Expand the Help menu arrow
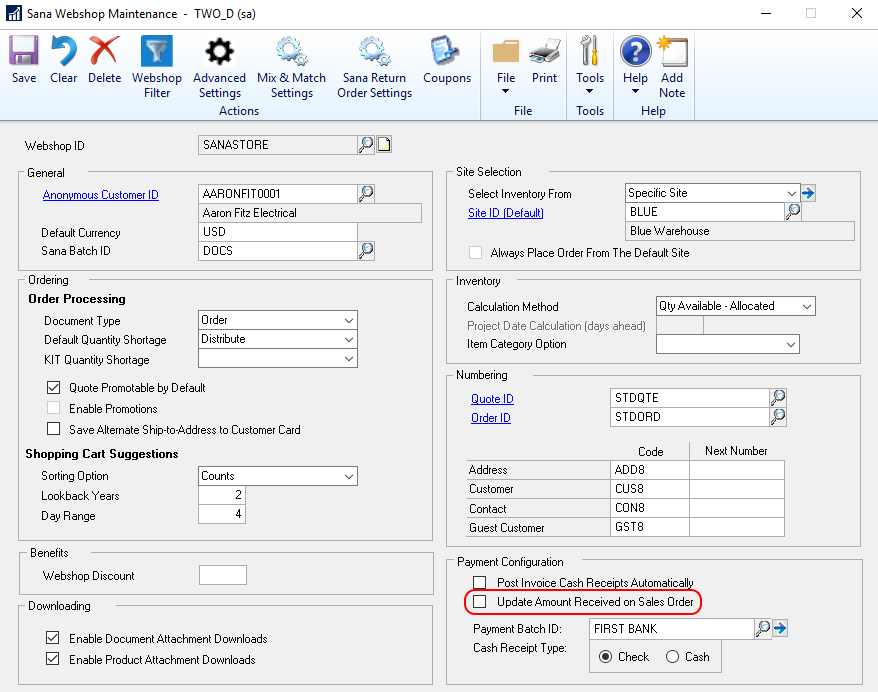The height and width of the screenshot is (692, 878). pos(635,91)
